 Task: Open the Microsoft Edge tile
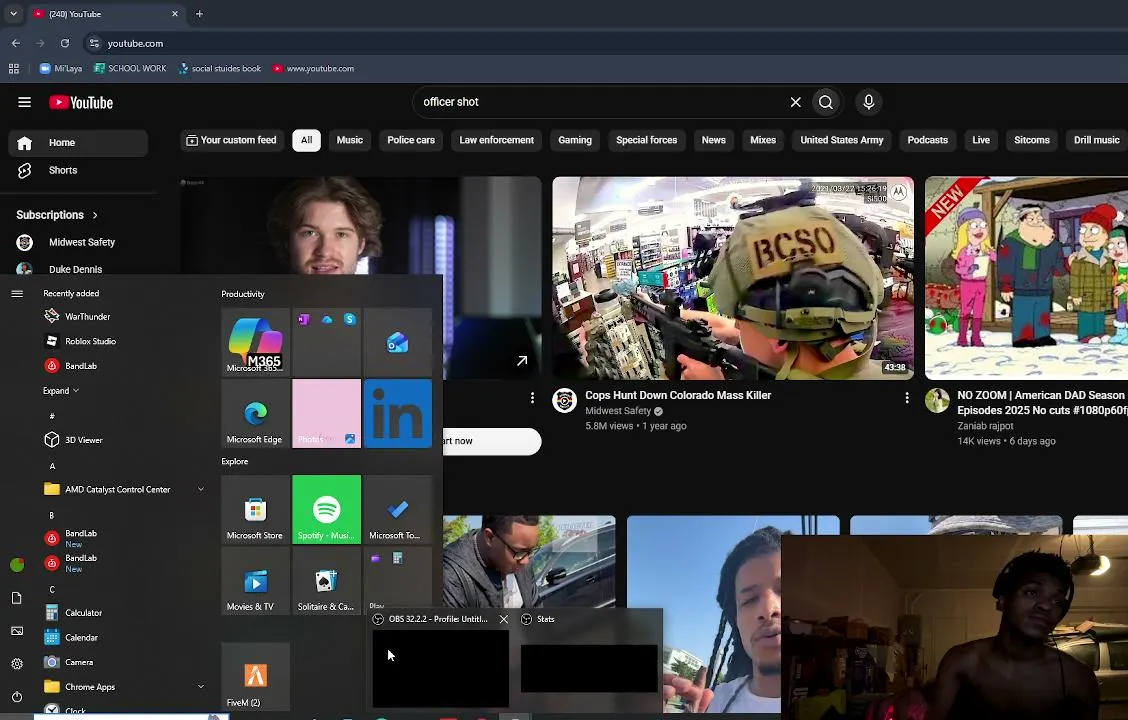point(255,414)
